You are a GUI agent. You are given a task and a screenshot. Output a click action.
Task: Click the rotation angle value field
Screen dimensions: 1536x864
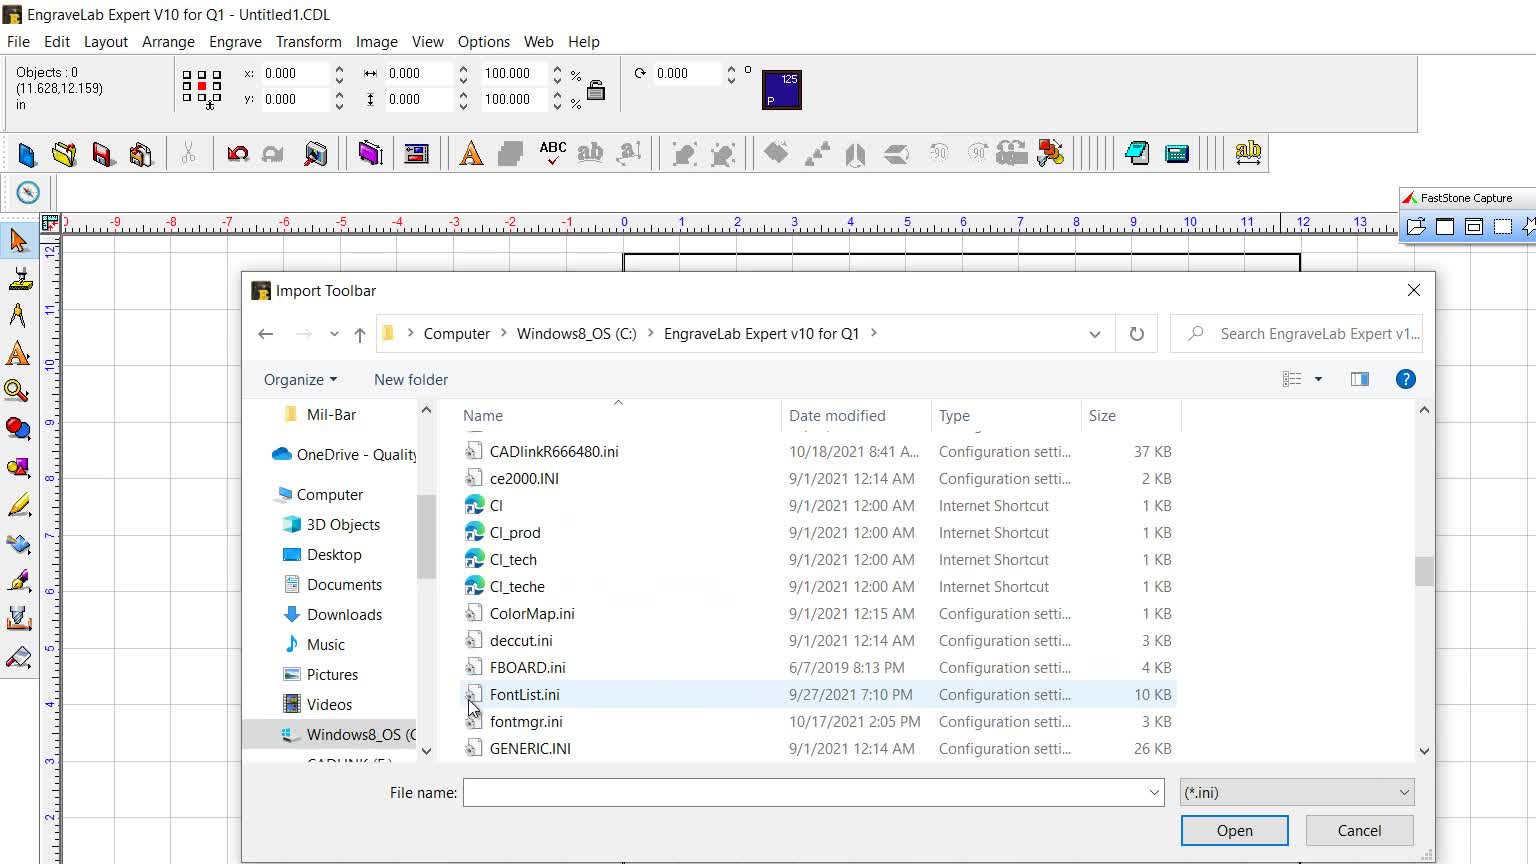tap(686, 74)
